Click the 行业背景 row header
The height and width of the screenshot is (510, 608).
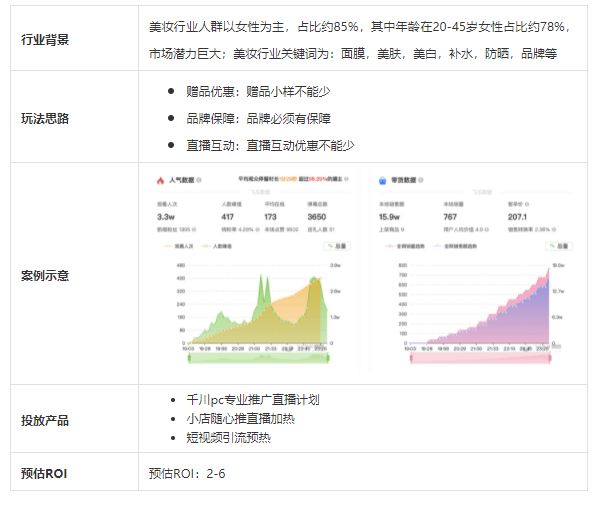tap(45, 40)
